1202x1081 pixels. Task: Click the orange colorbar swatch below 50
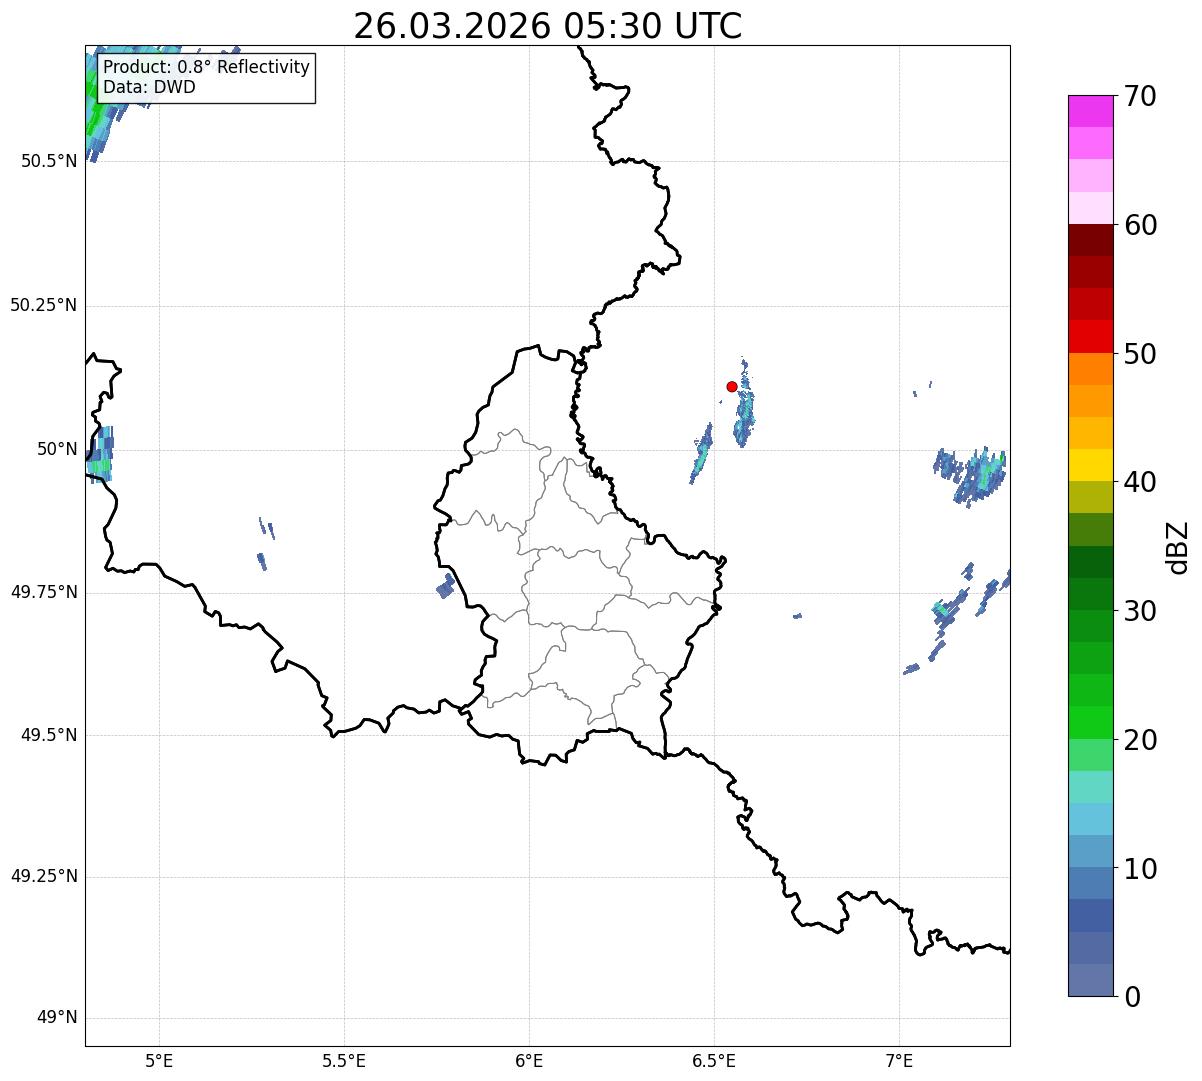coord(1090,369)
